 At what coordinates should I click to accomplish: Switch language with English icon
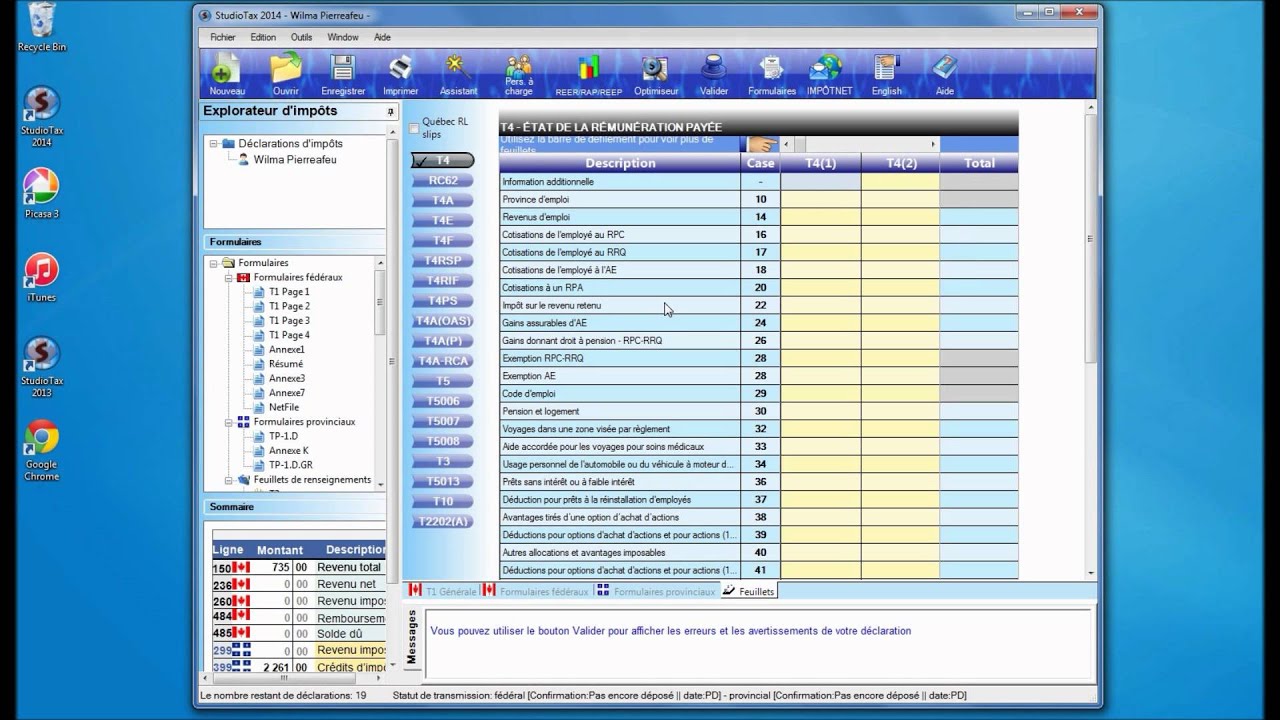[x=886, y=74]
